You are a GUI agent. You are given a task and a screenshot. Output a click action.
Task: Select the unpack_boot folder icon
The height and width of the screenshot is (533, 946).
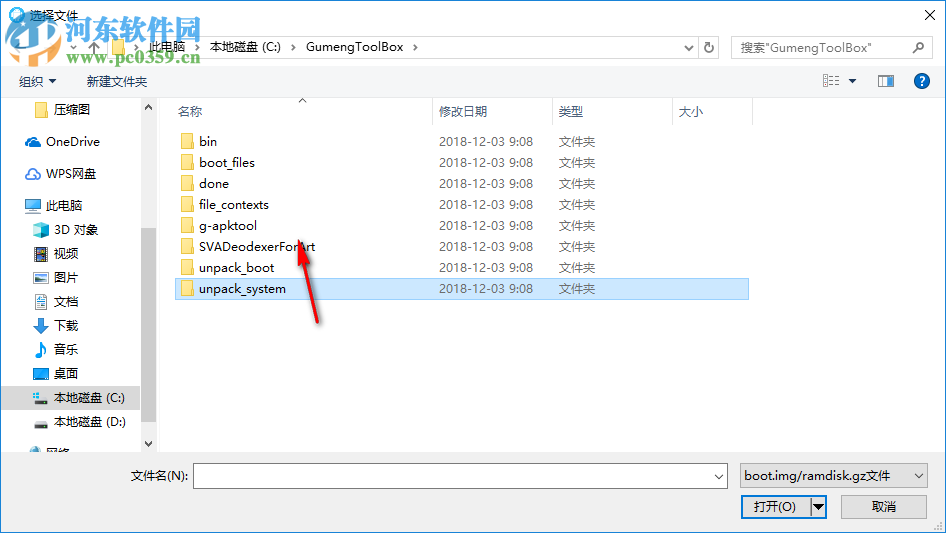pyautogui.click(x=187, y=267)
